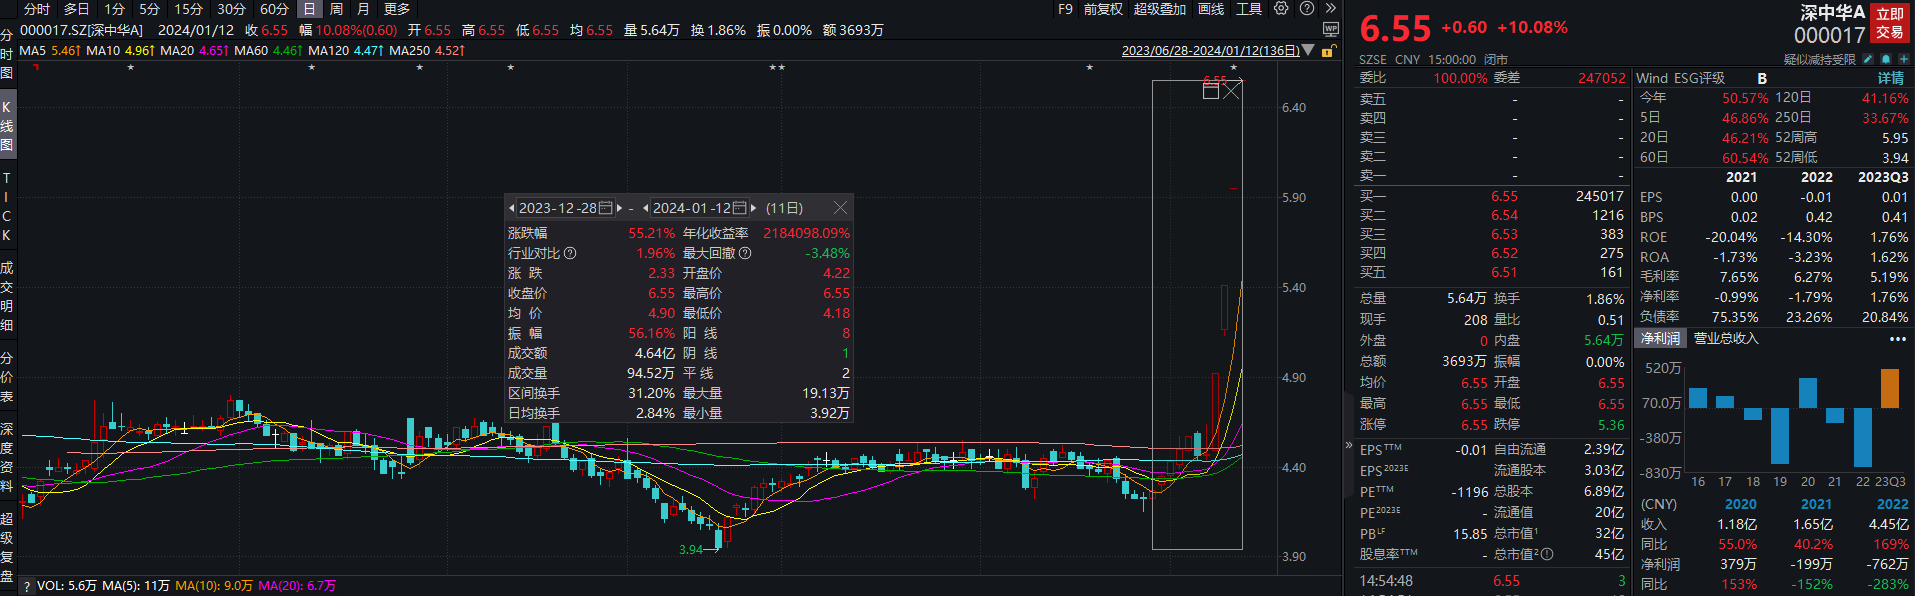Click the bell alert icon under 立即交易
This screenshot has width=1915, height=596.
point(1886,59)
